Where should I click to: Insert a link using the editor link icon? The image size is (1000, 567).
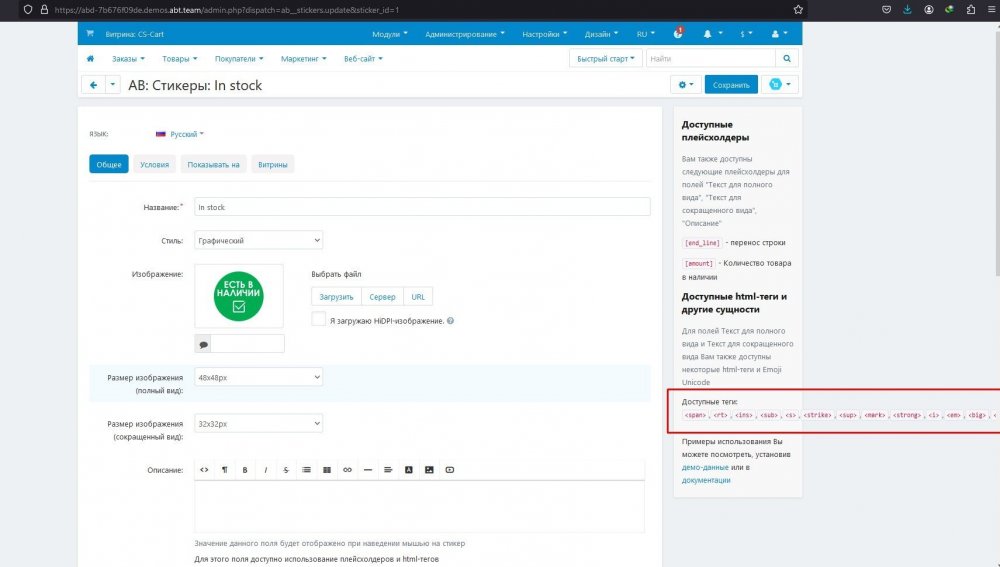point(347,469)
